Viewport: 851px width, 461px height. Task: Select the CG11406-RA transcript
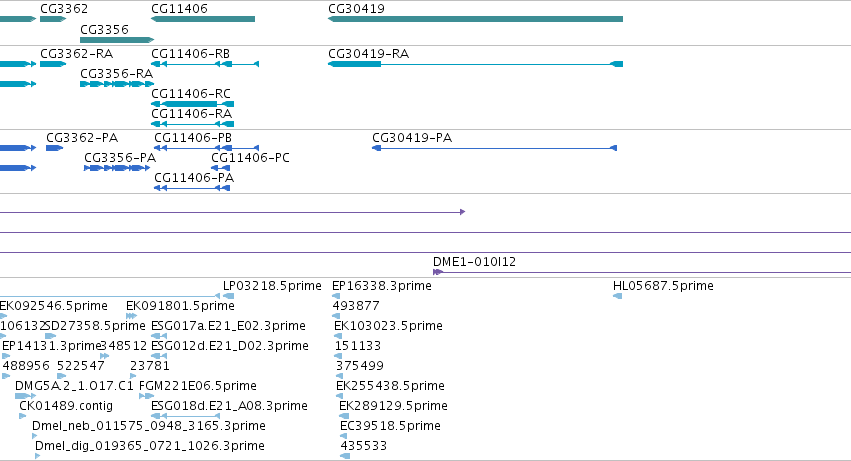point(193,124)
